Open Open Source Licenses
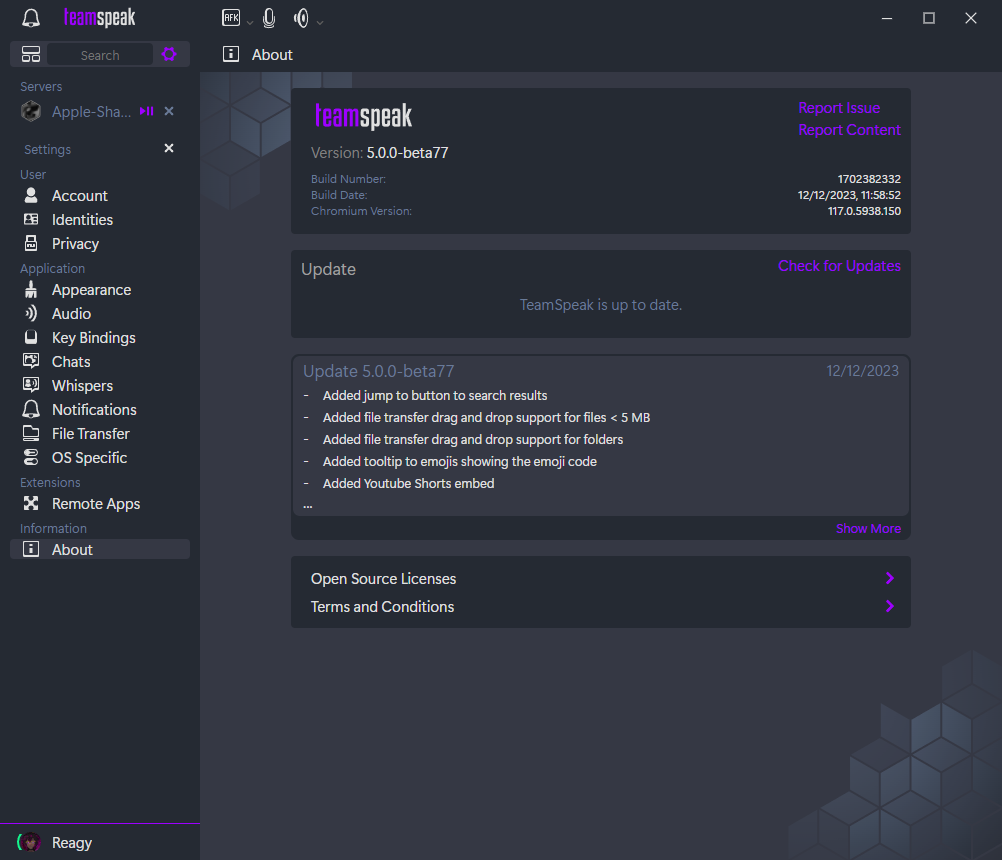The width and height of the screenshot is (1002, 860). pyautogui.click(x=601, y=578)
